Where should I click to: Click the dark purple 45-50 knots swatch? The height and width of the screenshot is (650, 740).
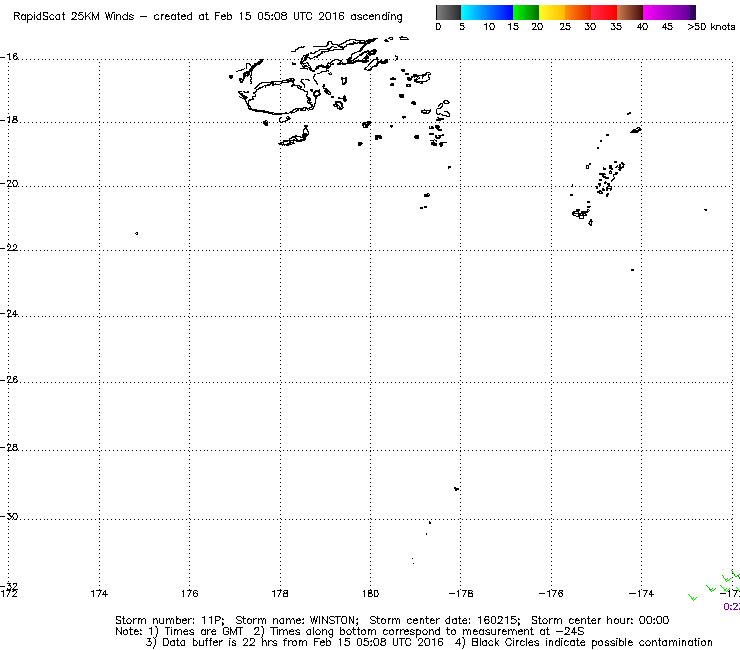coord(682,12)
